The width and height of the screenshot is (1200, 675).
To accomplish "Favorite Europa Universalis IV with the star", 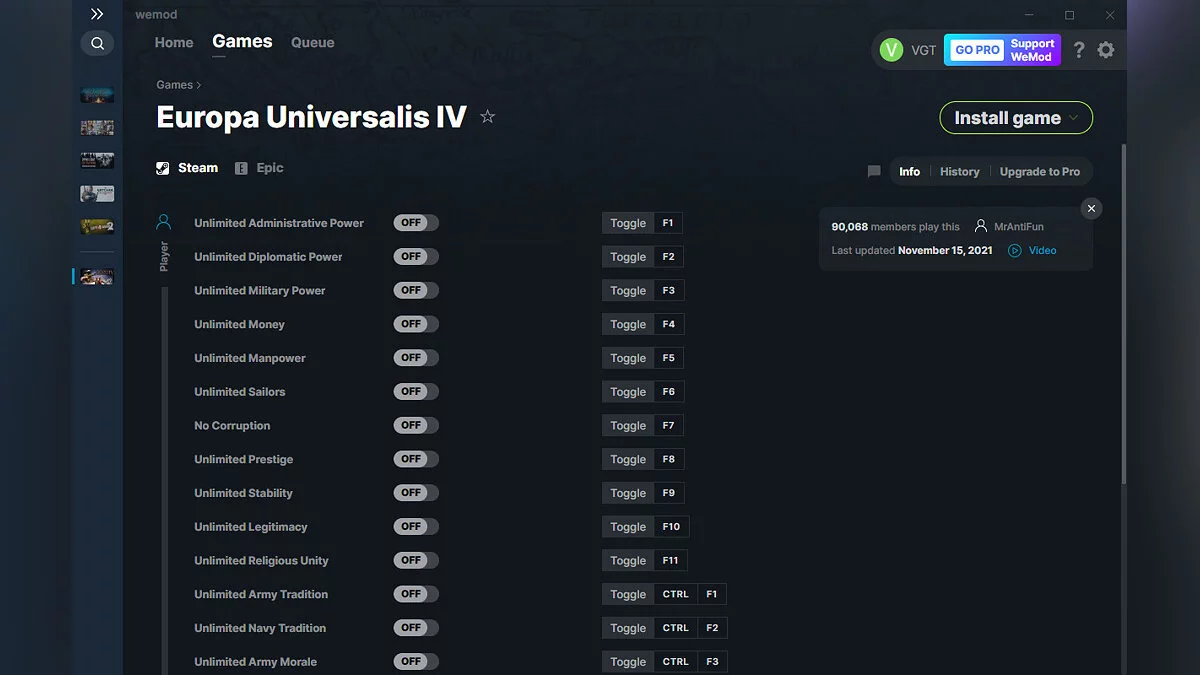I will pyautogui.click(x=488, y=116).
